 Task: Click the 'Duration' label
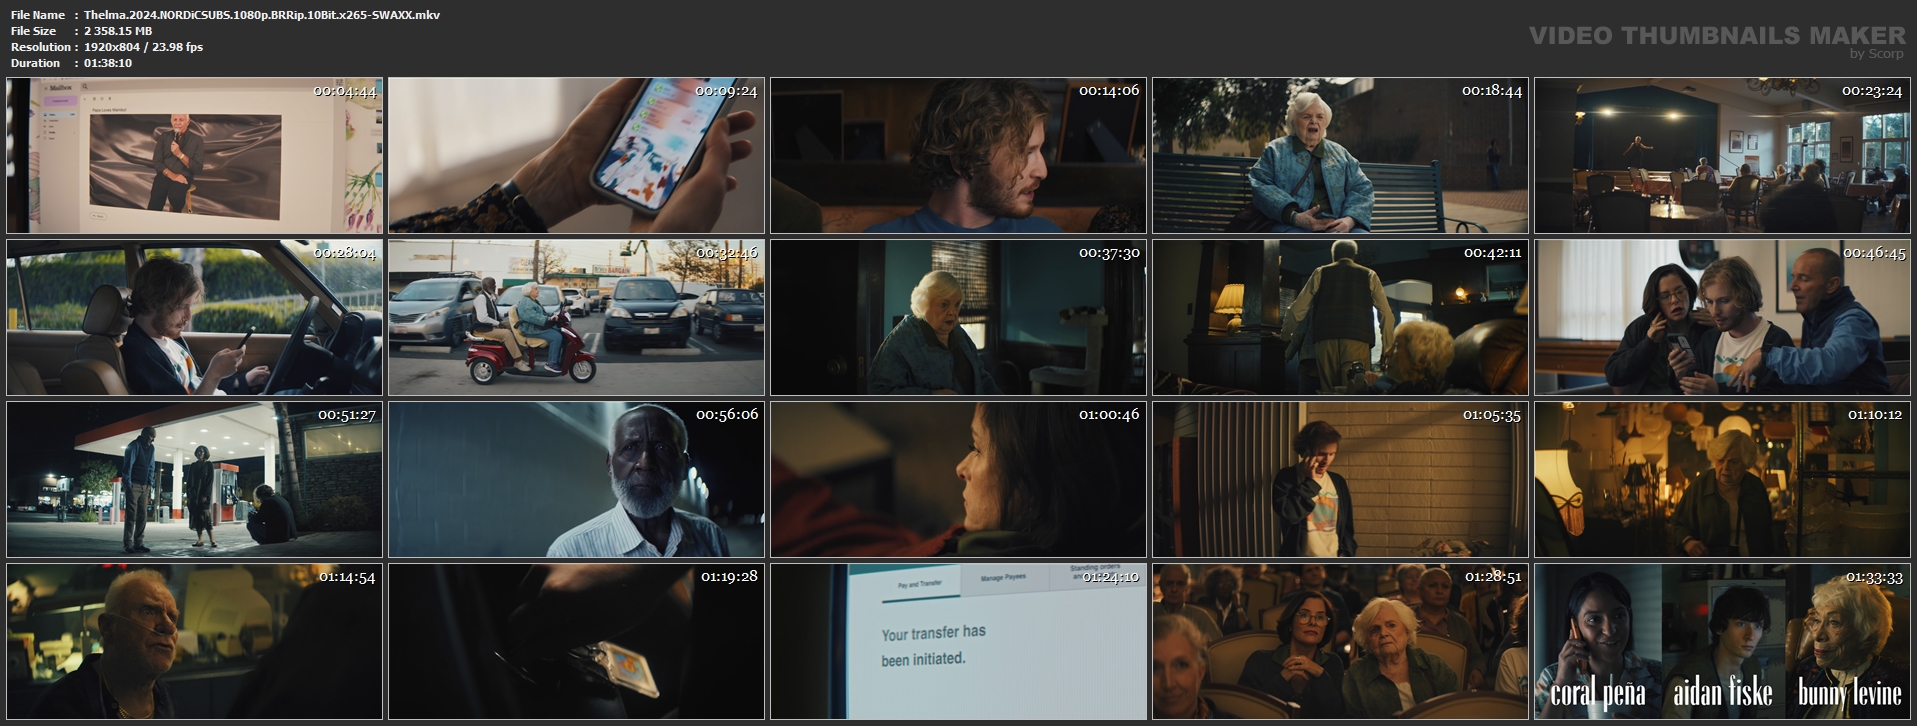pyautogui.click(x=36, y=63)
